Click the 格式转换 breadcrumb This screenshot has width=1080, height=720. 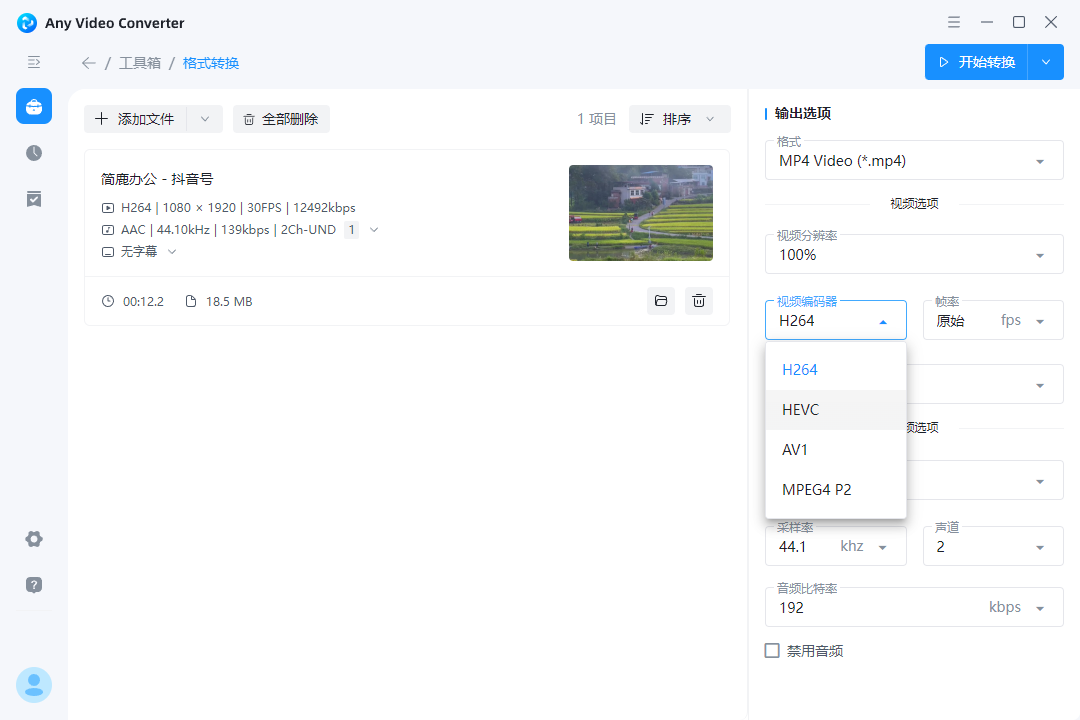[x=211, y=63]
